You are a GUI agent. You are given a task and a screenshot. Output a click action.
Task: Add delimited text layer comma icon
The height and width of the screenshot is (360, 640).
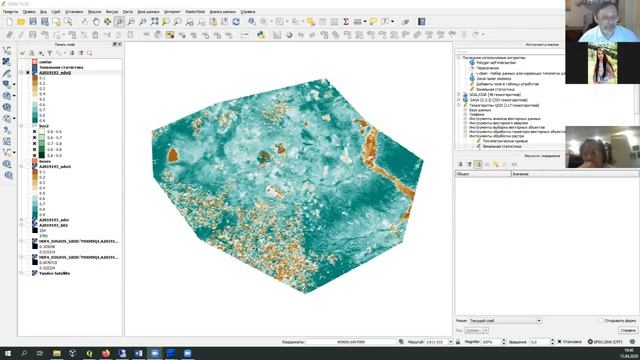point(7,130)
